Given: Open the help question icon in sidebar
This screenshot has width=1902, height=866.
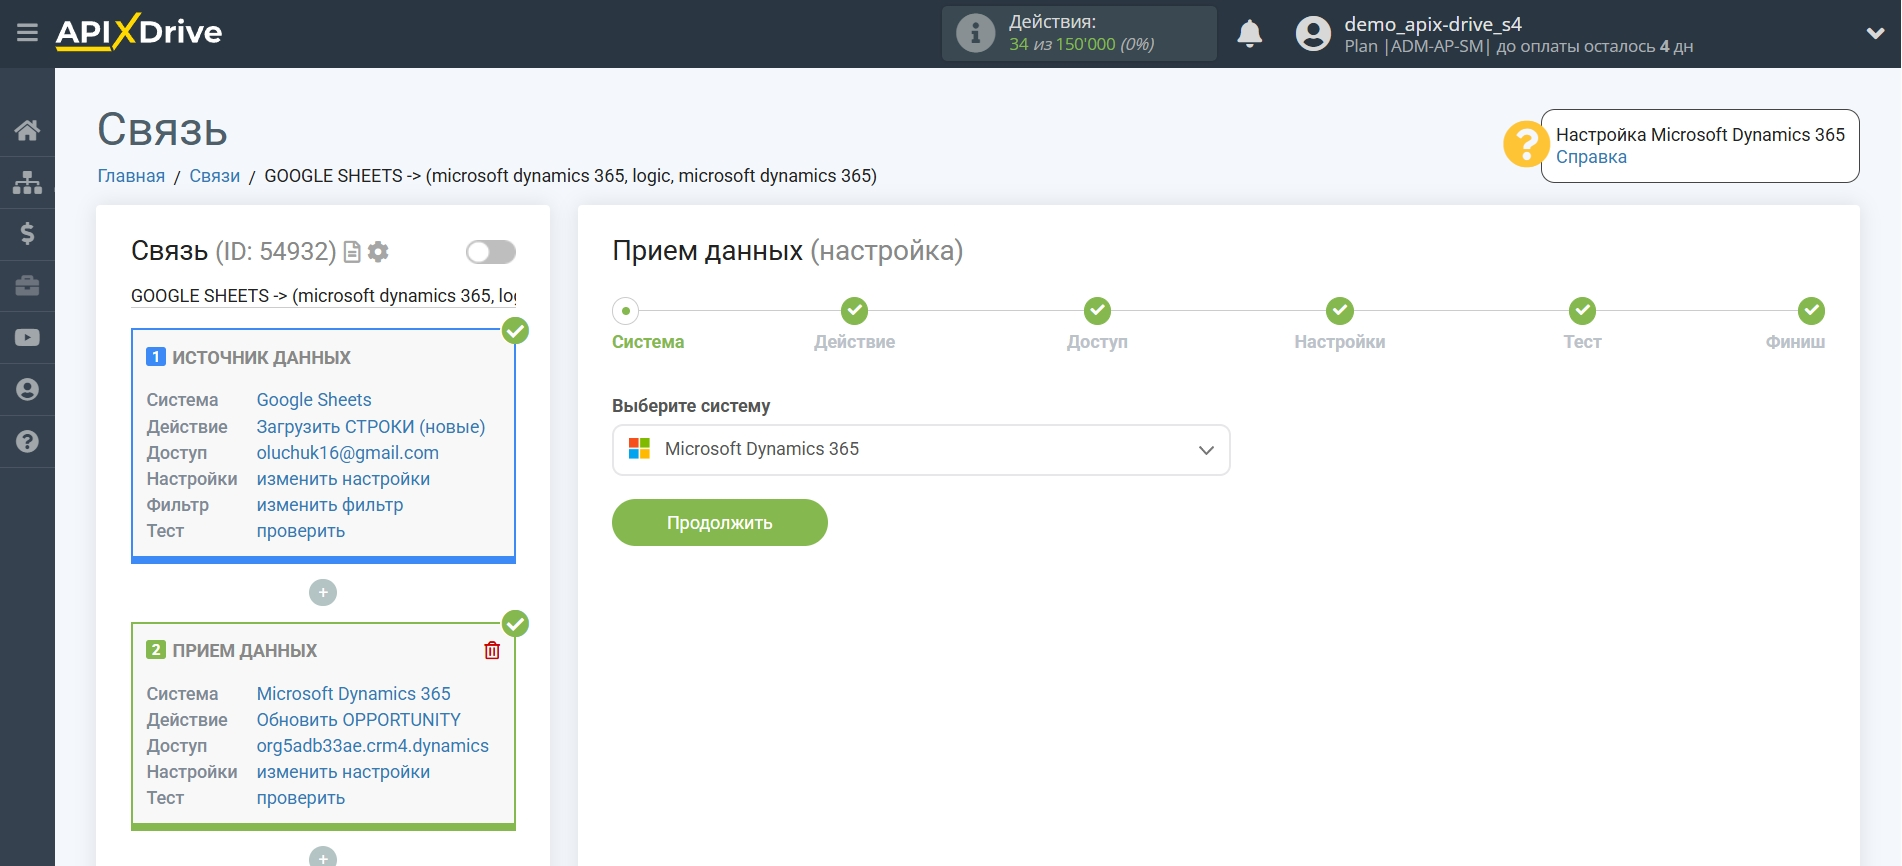Looking at the screenshot, I should tap(27, 442).
